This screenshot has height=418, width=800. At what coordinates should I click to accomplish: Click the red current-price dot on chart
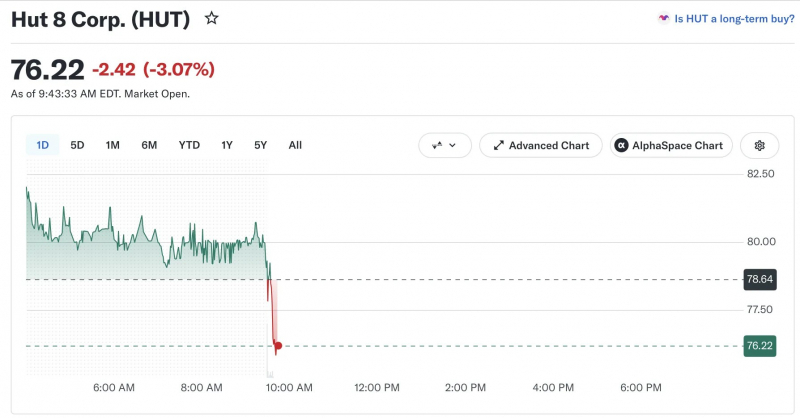[278, 346]
